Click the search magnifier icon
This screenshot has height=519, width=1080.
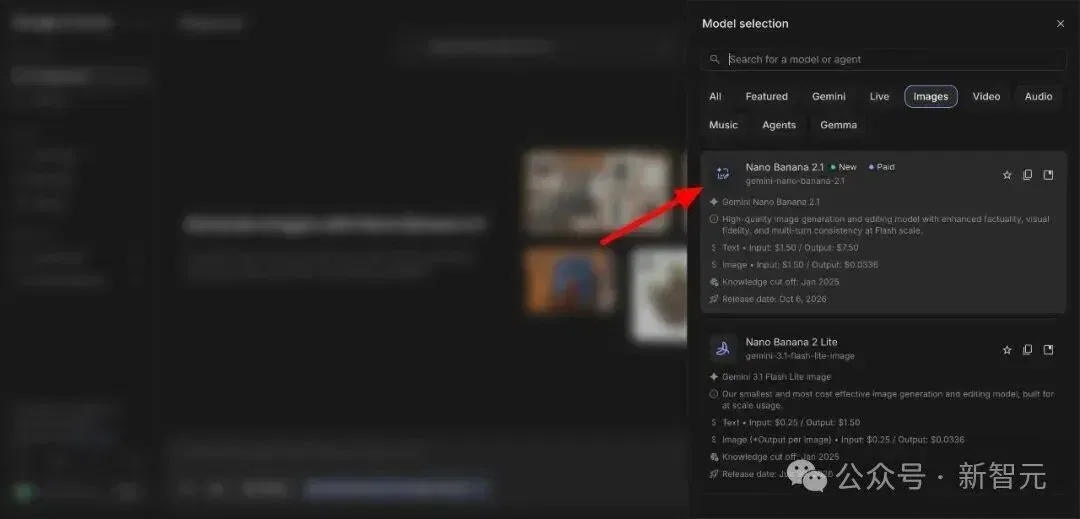point(715,59)
